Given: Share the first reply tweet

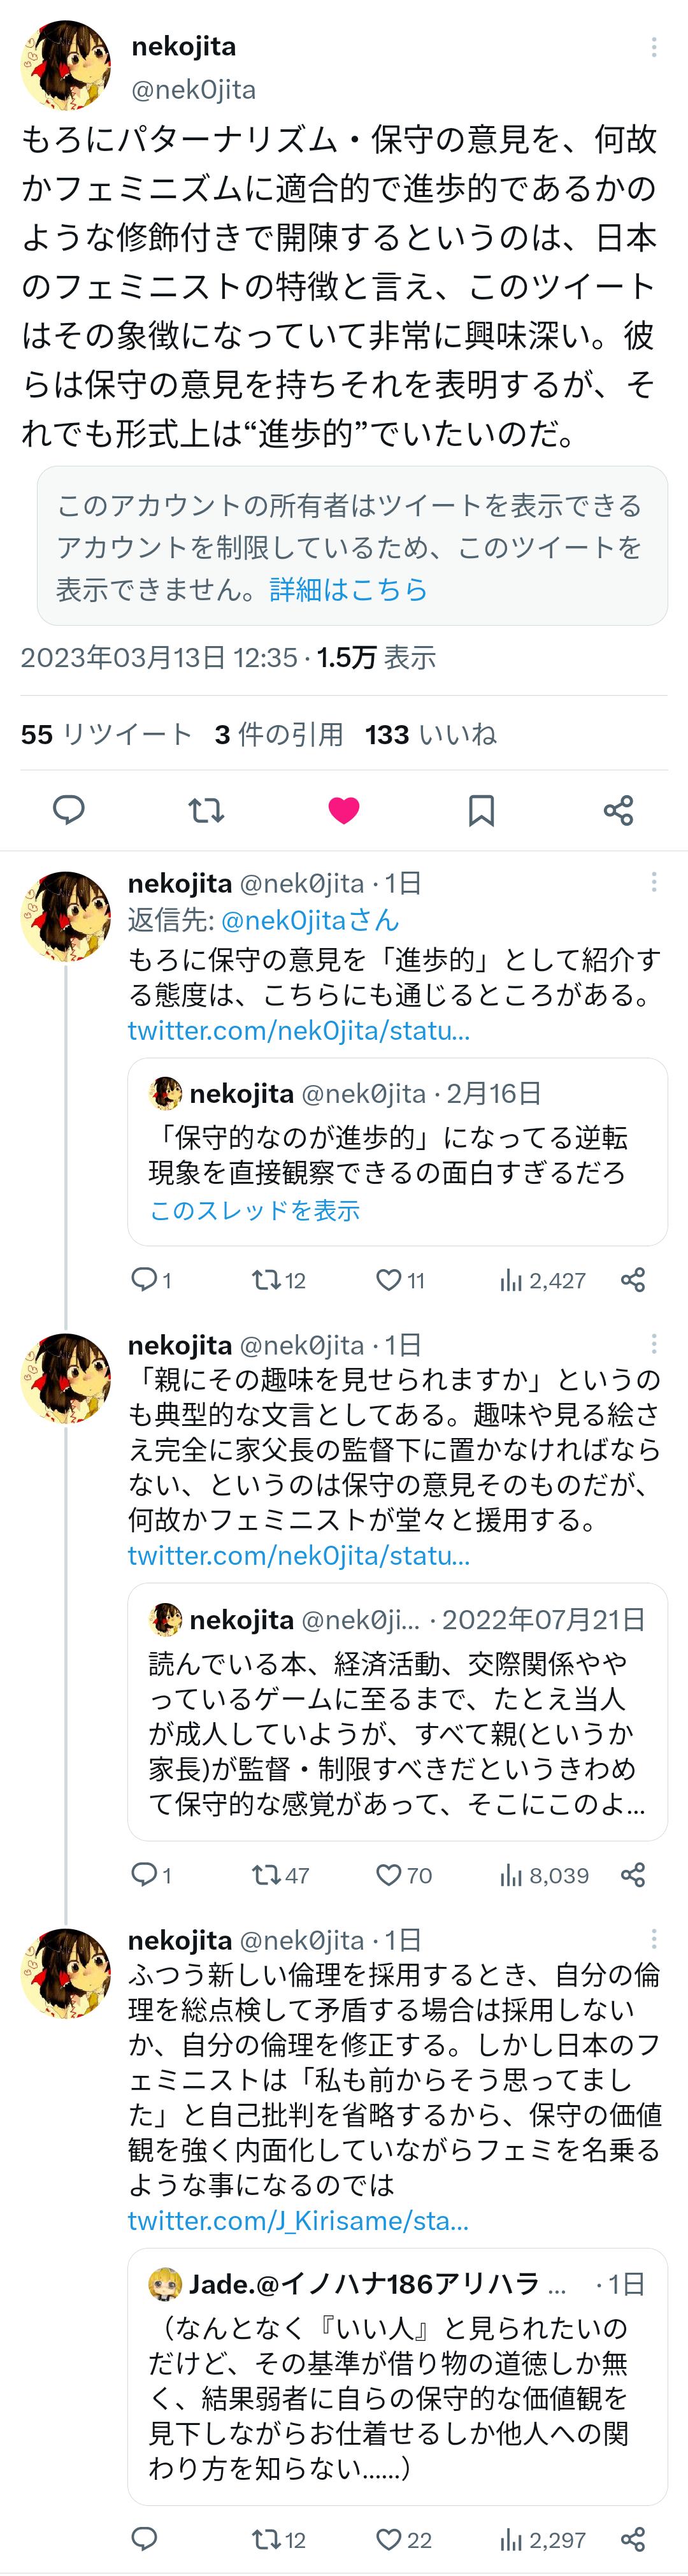Looking at the screenshot, I should point(632,1280).
